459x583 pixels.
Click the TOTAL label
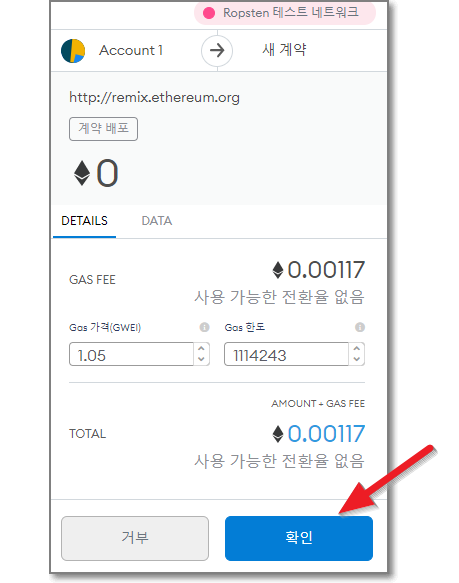tap(87, 434)
